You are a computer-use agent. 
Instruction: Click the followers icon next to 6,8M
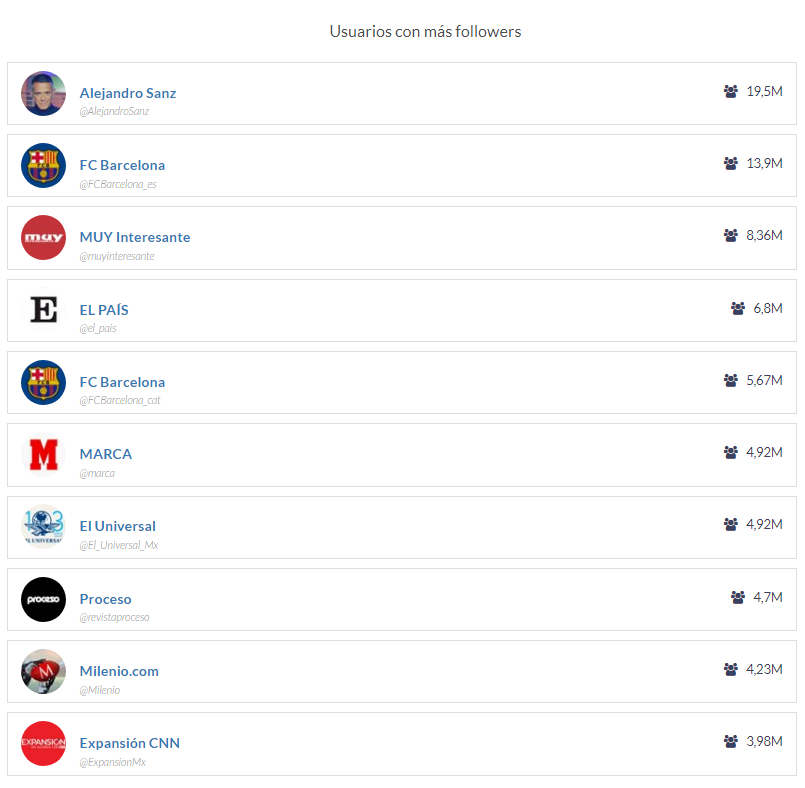tap(738, 309)
